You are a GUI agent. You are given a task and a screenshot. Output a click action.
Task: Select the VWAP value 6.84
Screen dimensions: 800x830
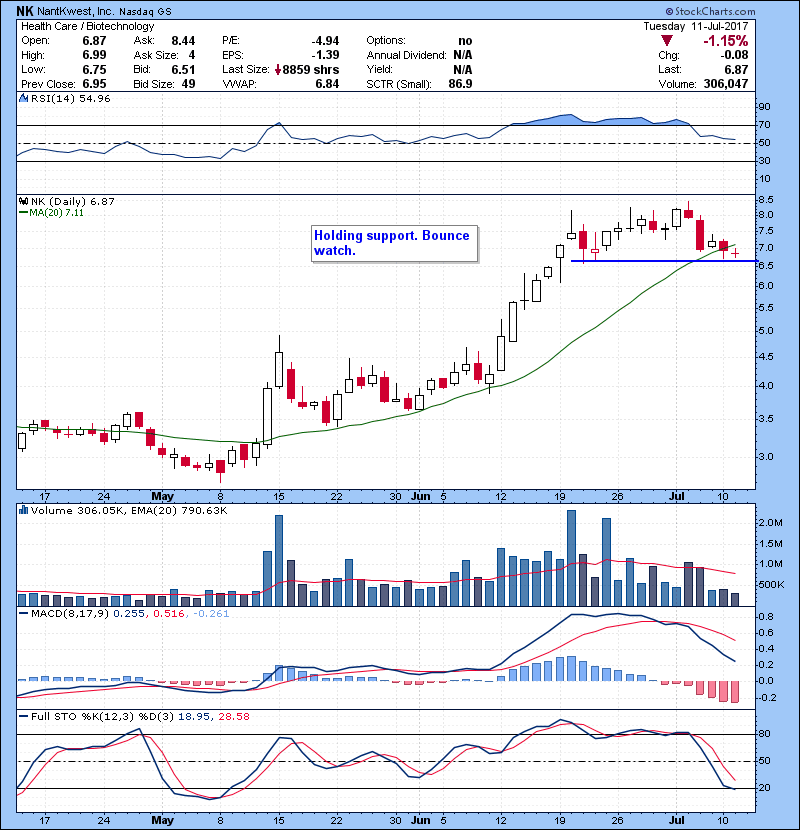coord(327,84)
